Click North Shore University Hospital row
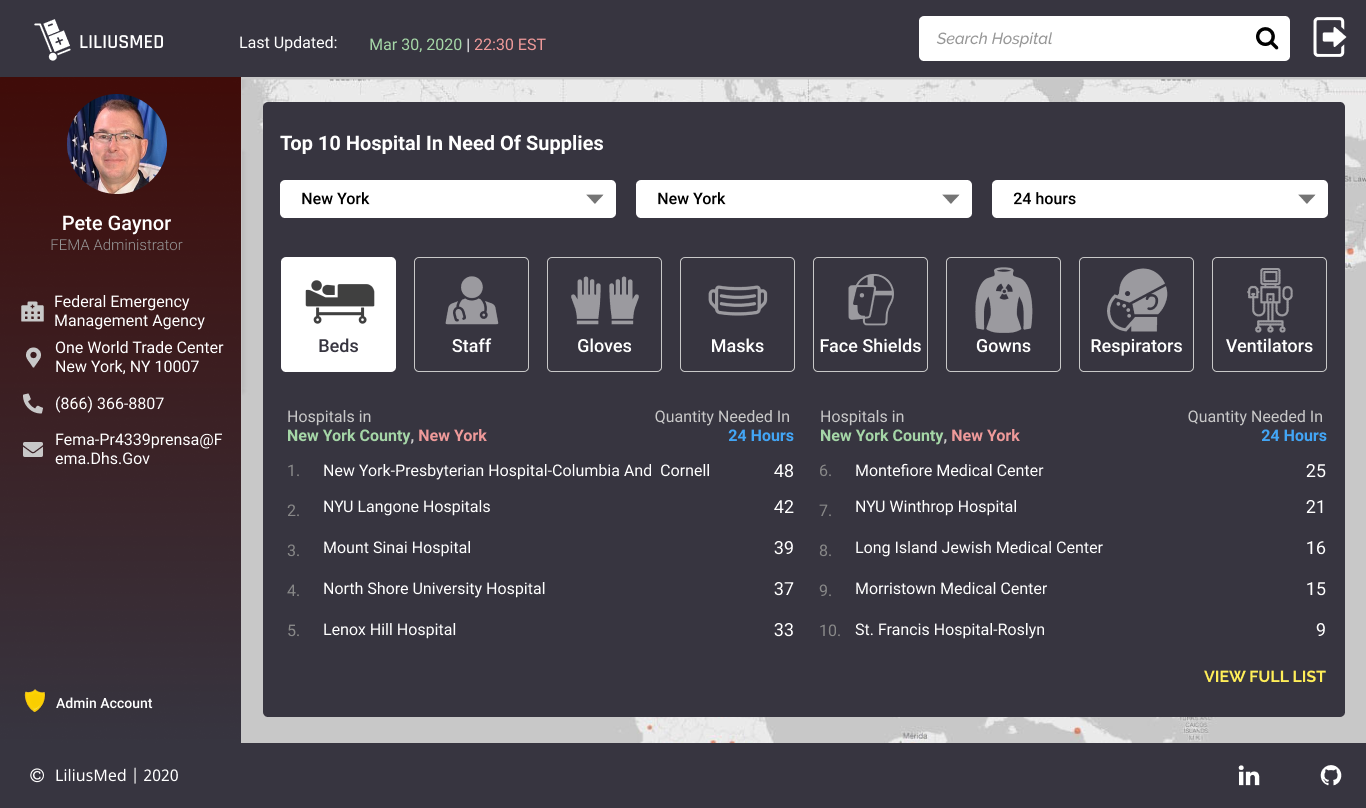 pos(540,589)
